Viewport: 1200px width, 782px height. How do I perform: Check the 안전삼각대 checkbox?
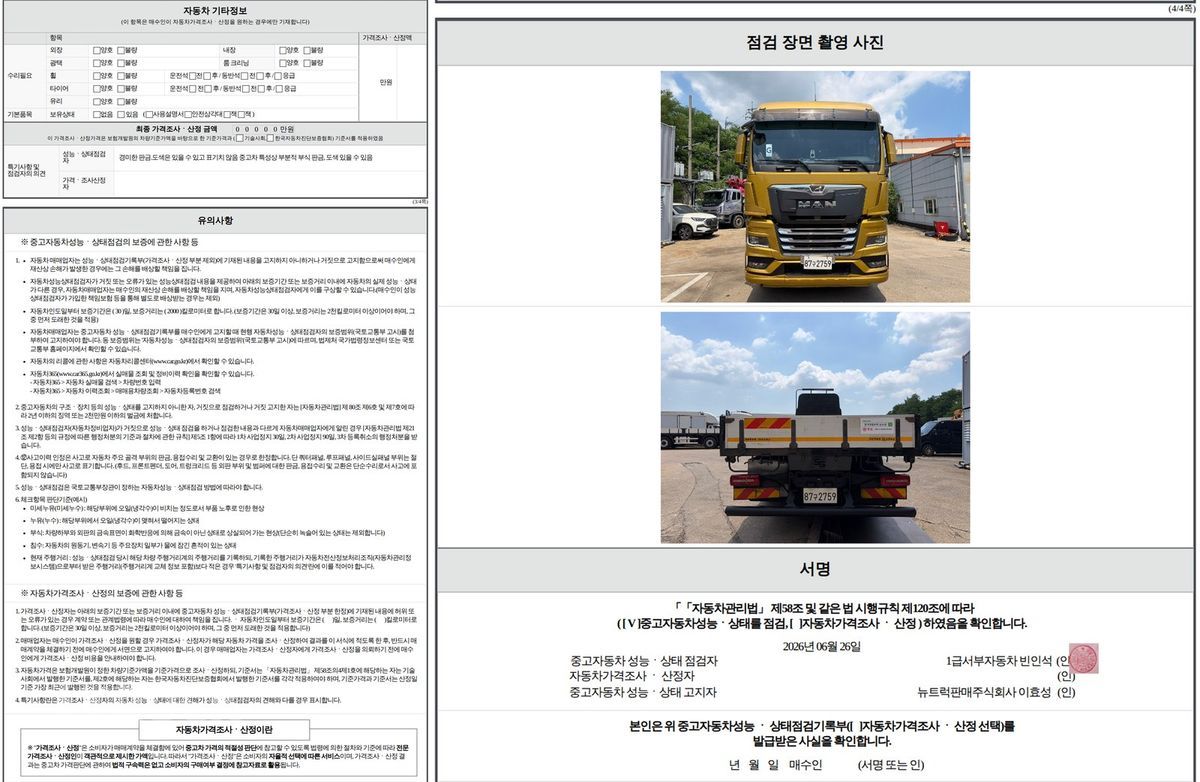[188, 115]
